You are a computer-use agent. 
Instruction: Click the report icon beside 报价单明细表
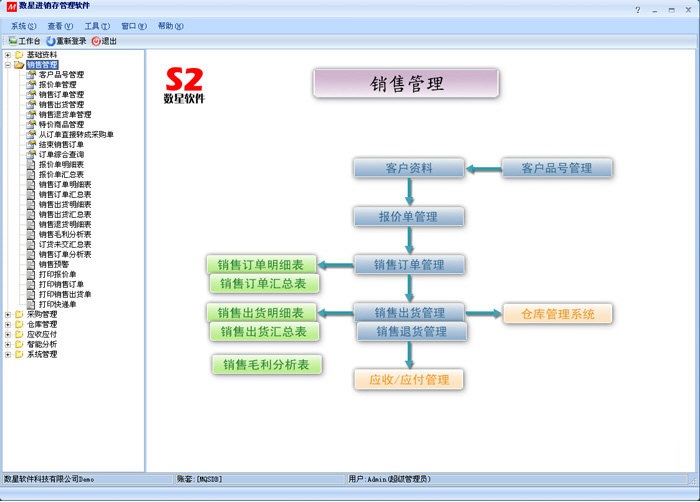31,165
